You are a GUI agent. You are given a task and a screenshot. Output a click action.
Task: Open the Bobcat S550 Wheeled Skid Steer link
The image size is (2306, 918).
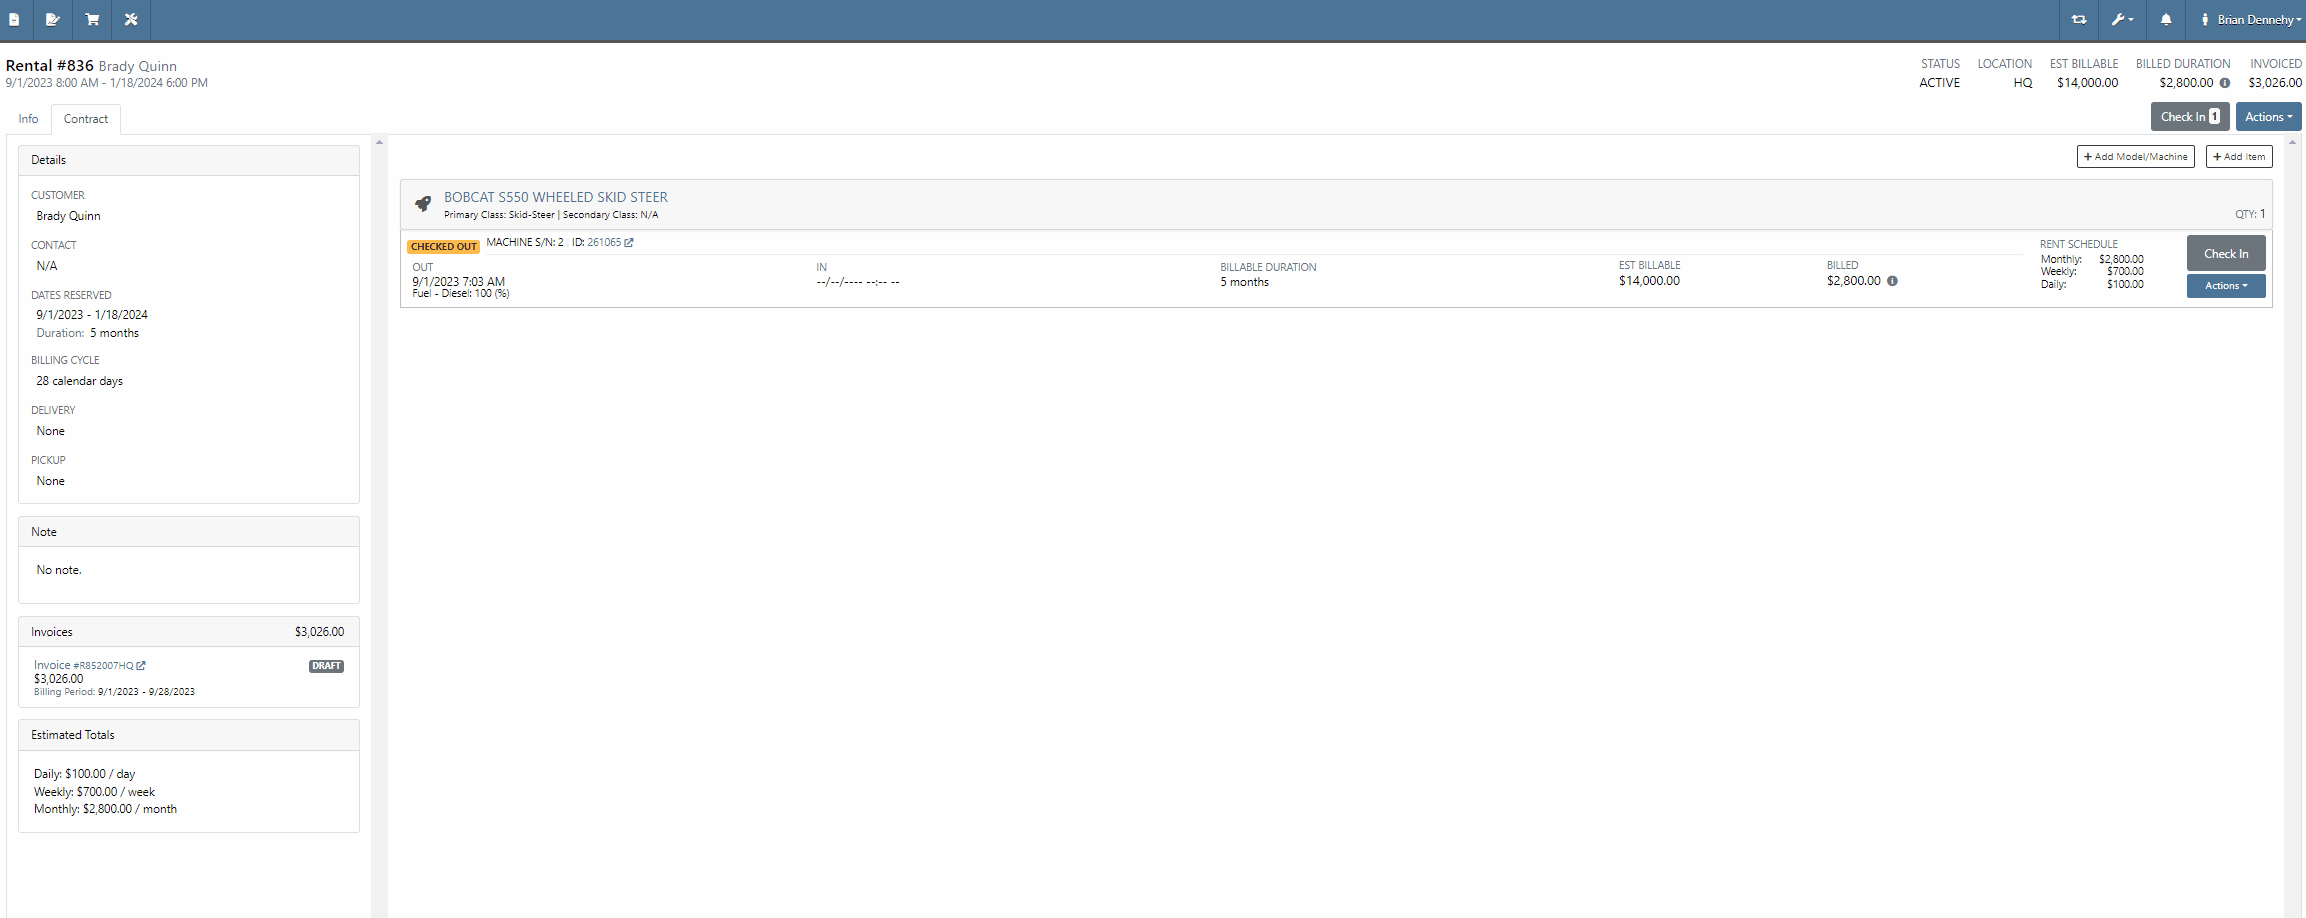pos(556,197)
